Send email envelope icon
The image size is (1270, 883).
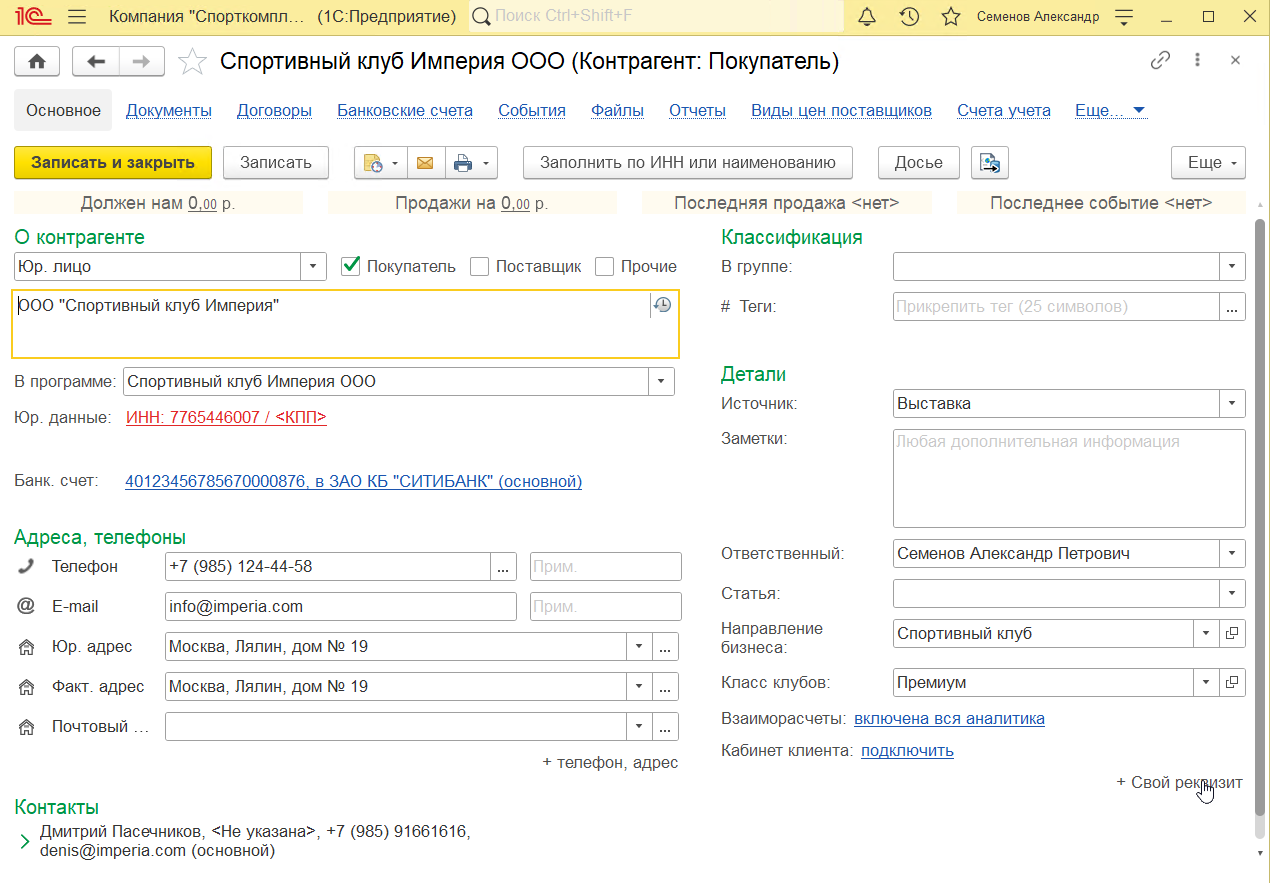click(425, 163)
